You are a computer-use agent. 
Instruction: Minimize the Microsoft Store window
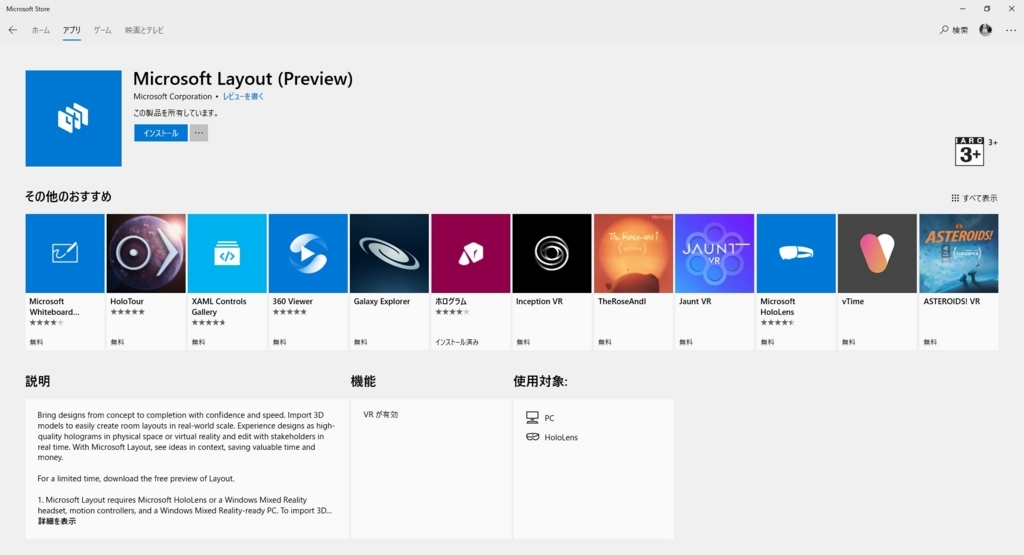(963, 8)
